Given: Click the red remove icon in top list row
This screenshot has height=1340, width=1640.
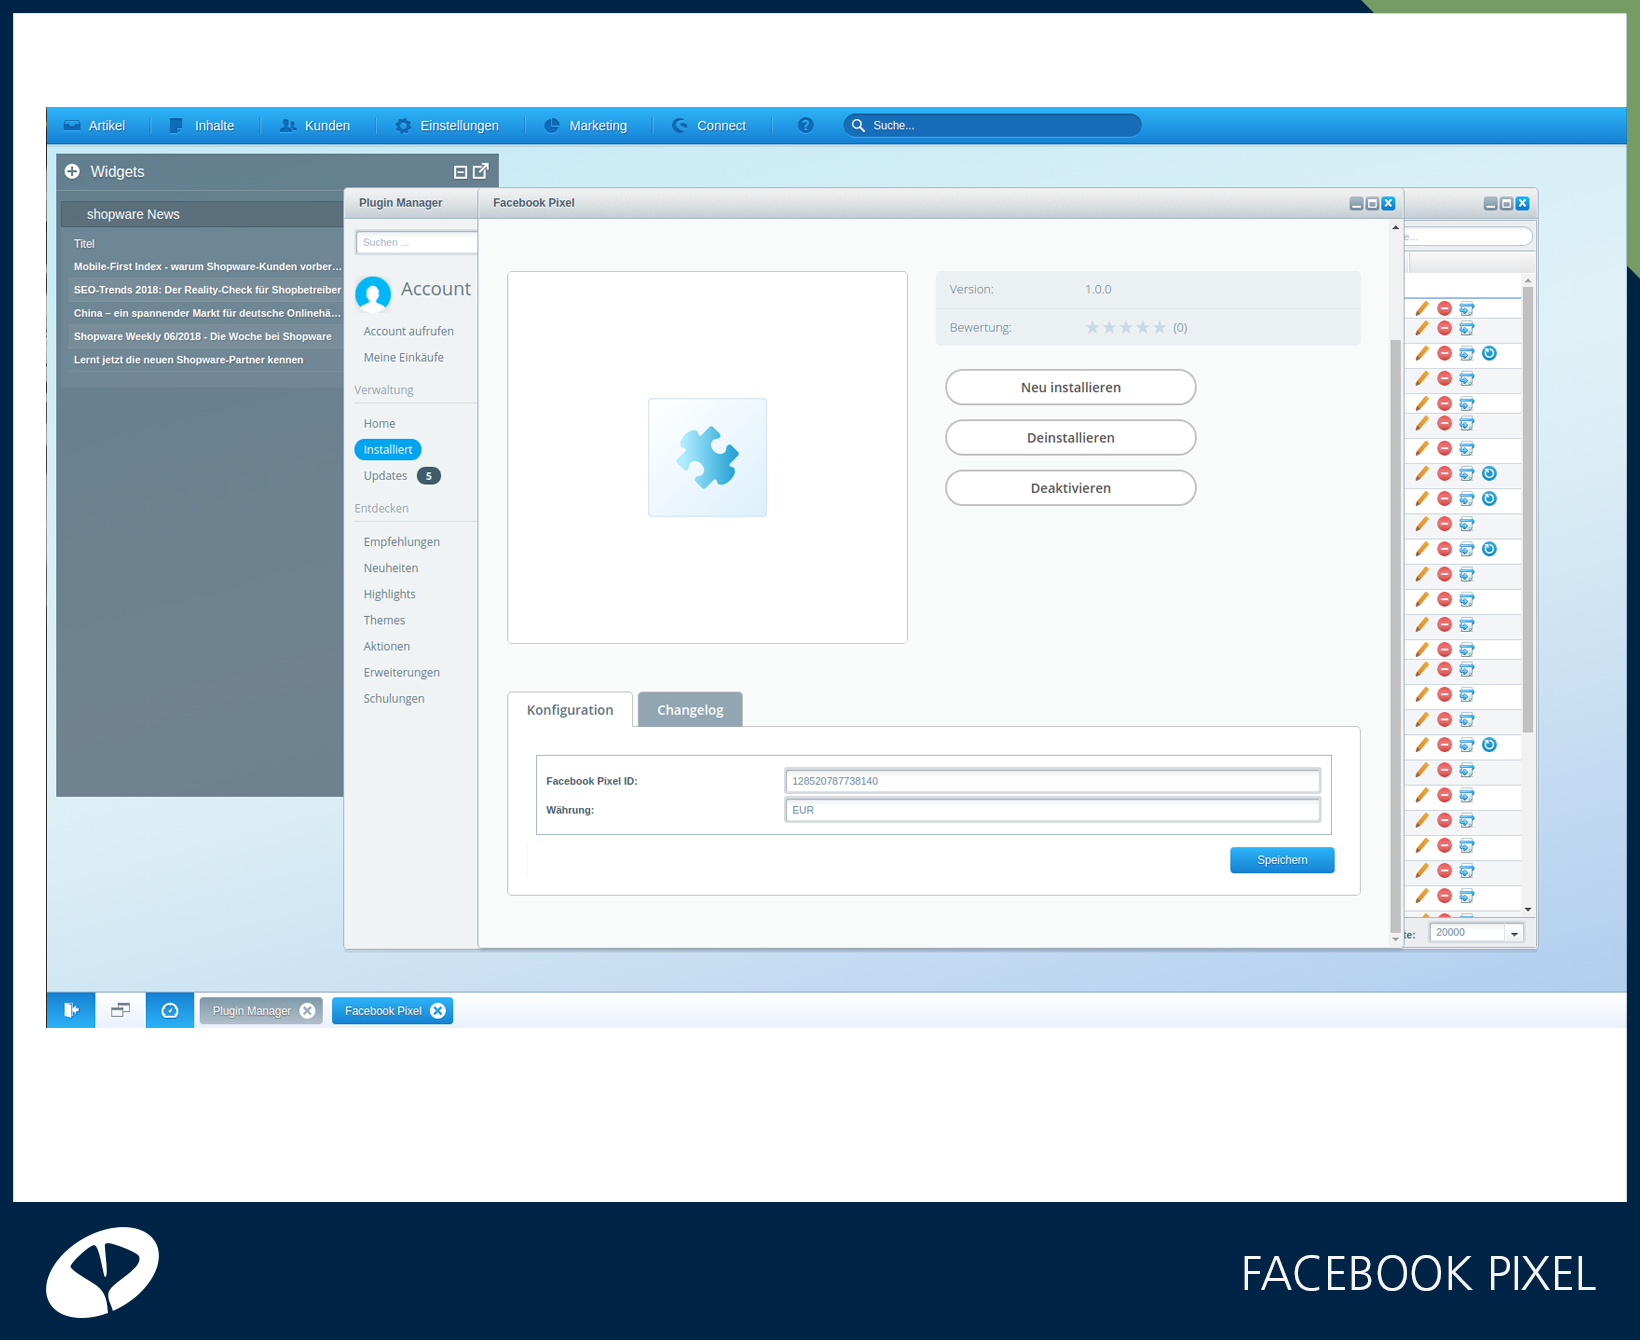Looking at the screenshot, I should (1444, 309).
